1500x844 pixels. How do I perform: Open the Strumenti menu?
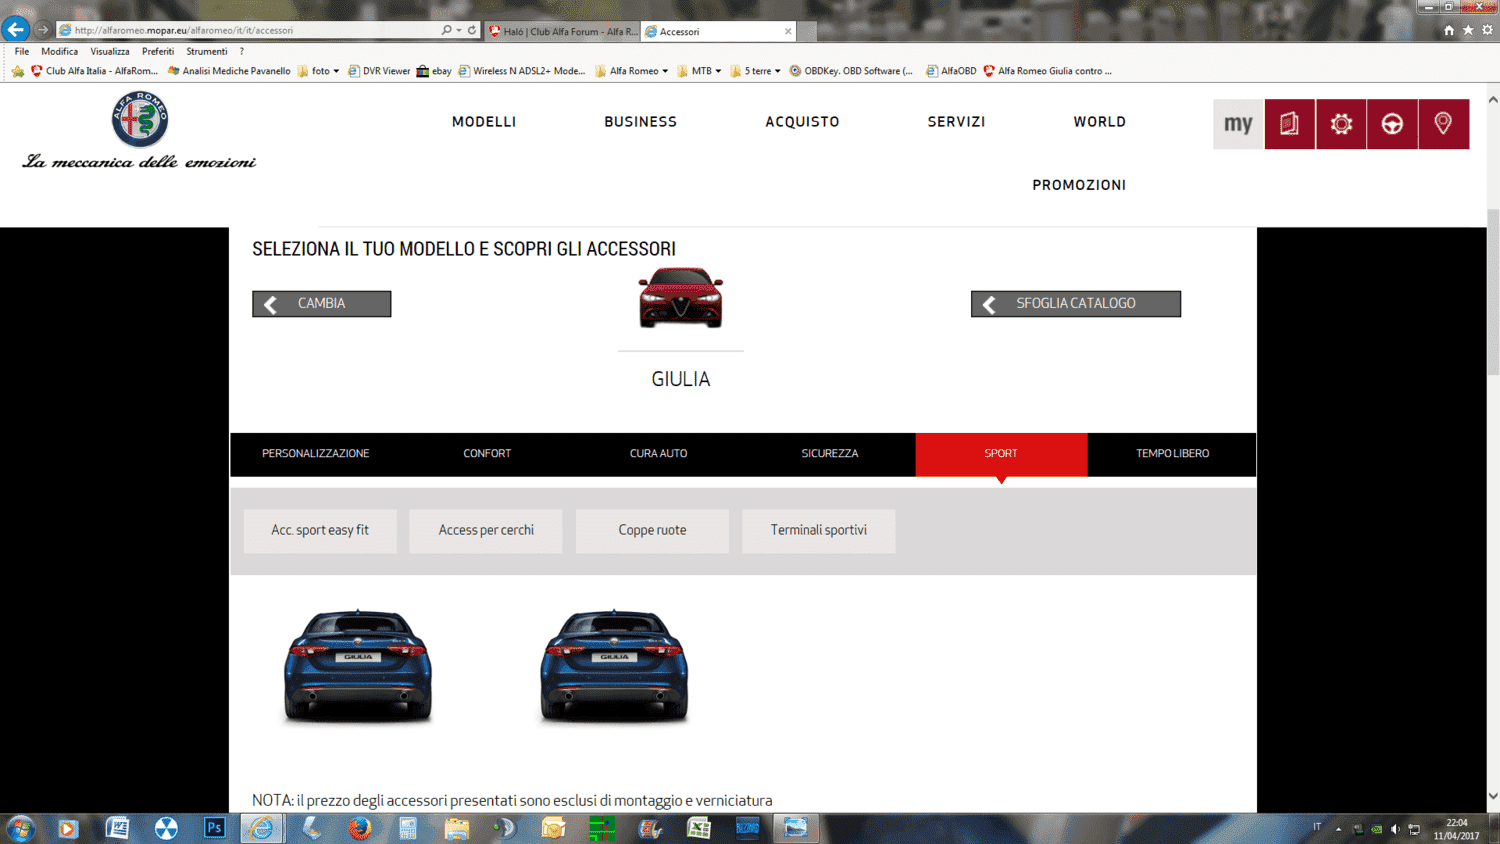207,51
